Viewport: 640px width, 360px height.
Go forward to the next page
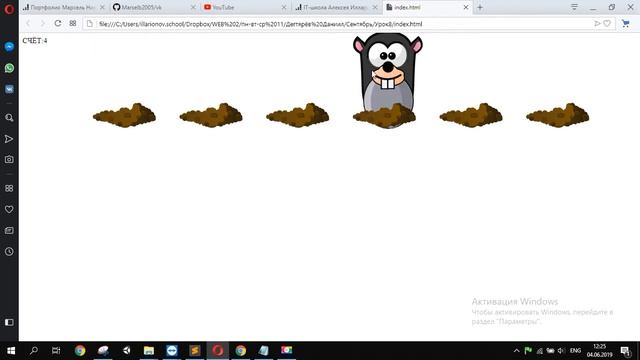(x=42, y=24)
